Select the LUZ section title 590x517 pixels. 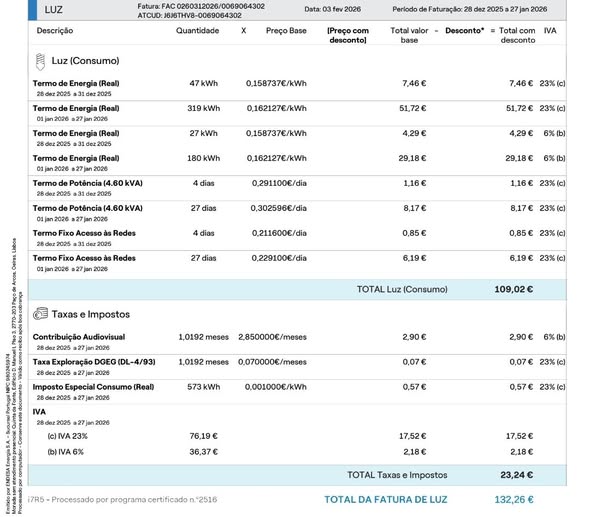tap(53, 10)
